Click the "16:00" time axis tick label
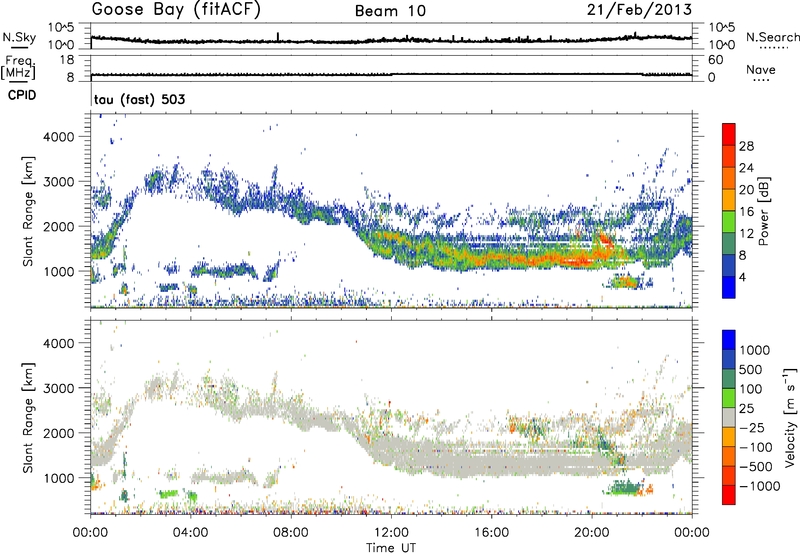The image size is (800, 554). 491,532
